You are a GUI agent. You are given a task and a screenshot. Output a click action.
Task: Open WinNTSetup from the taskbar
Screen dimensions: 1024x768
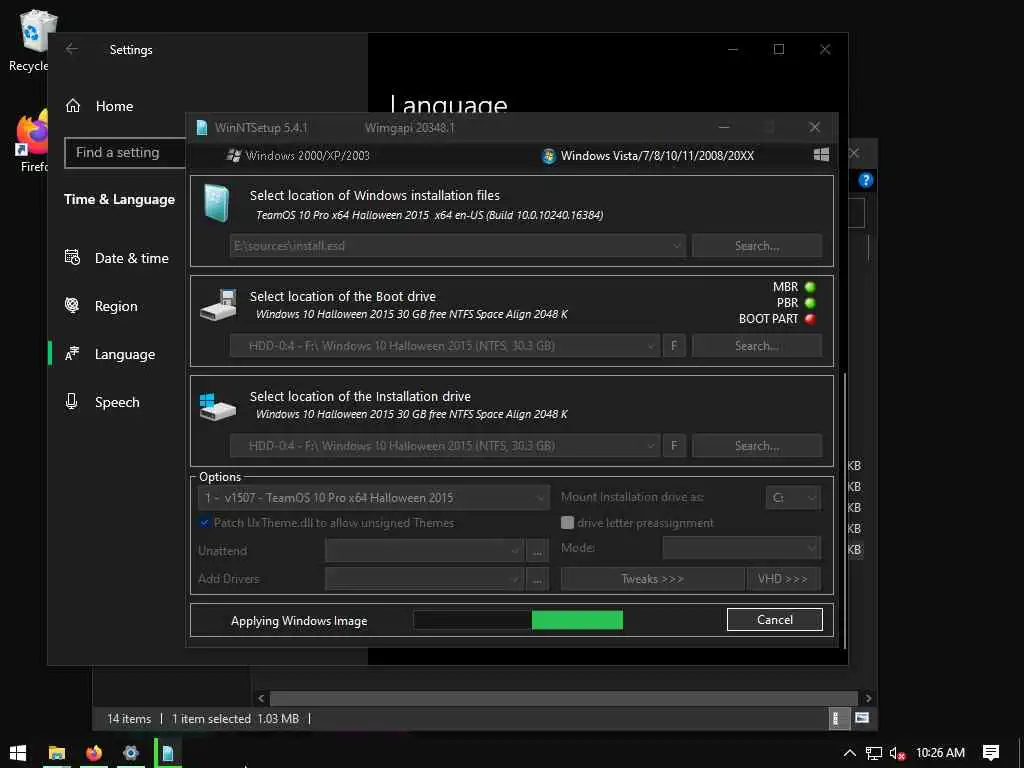click(168, 753)
